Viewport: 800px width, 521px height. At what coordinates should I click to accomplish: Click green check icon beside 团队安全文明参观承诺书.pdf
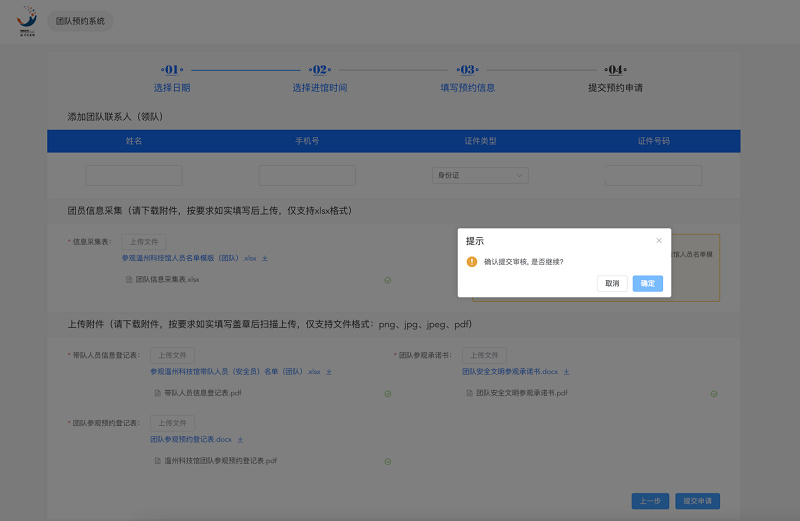point(713,393)
